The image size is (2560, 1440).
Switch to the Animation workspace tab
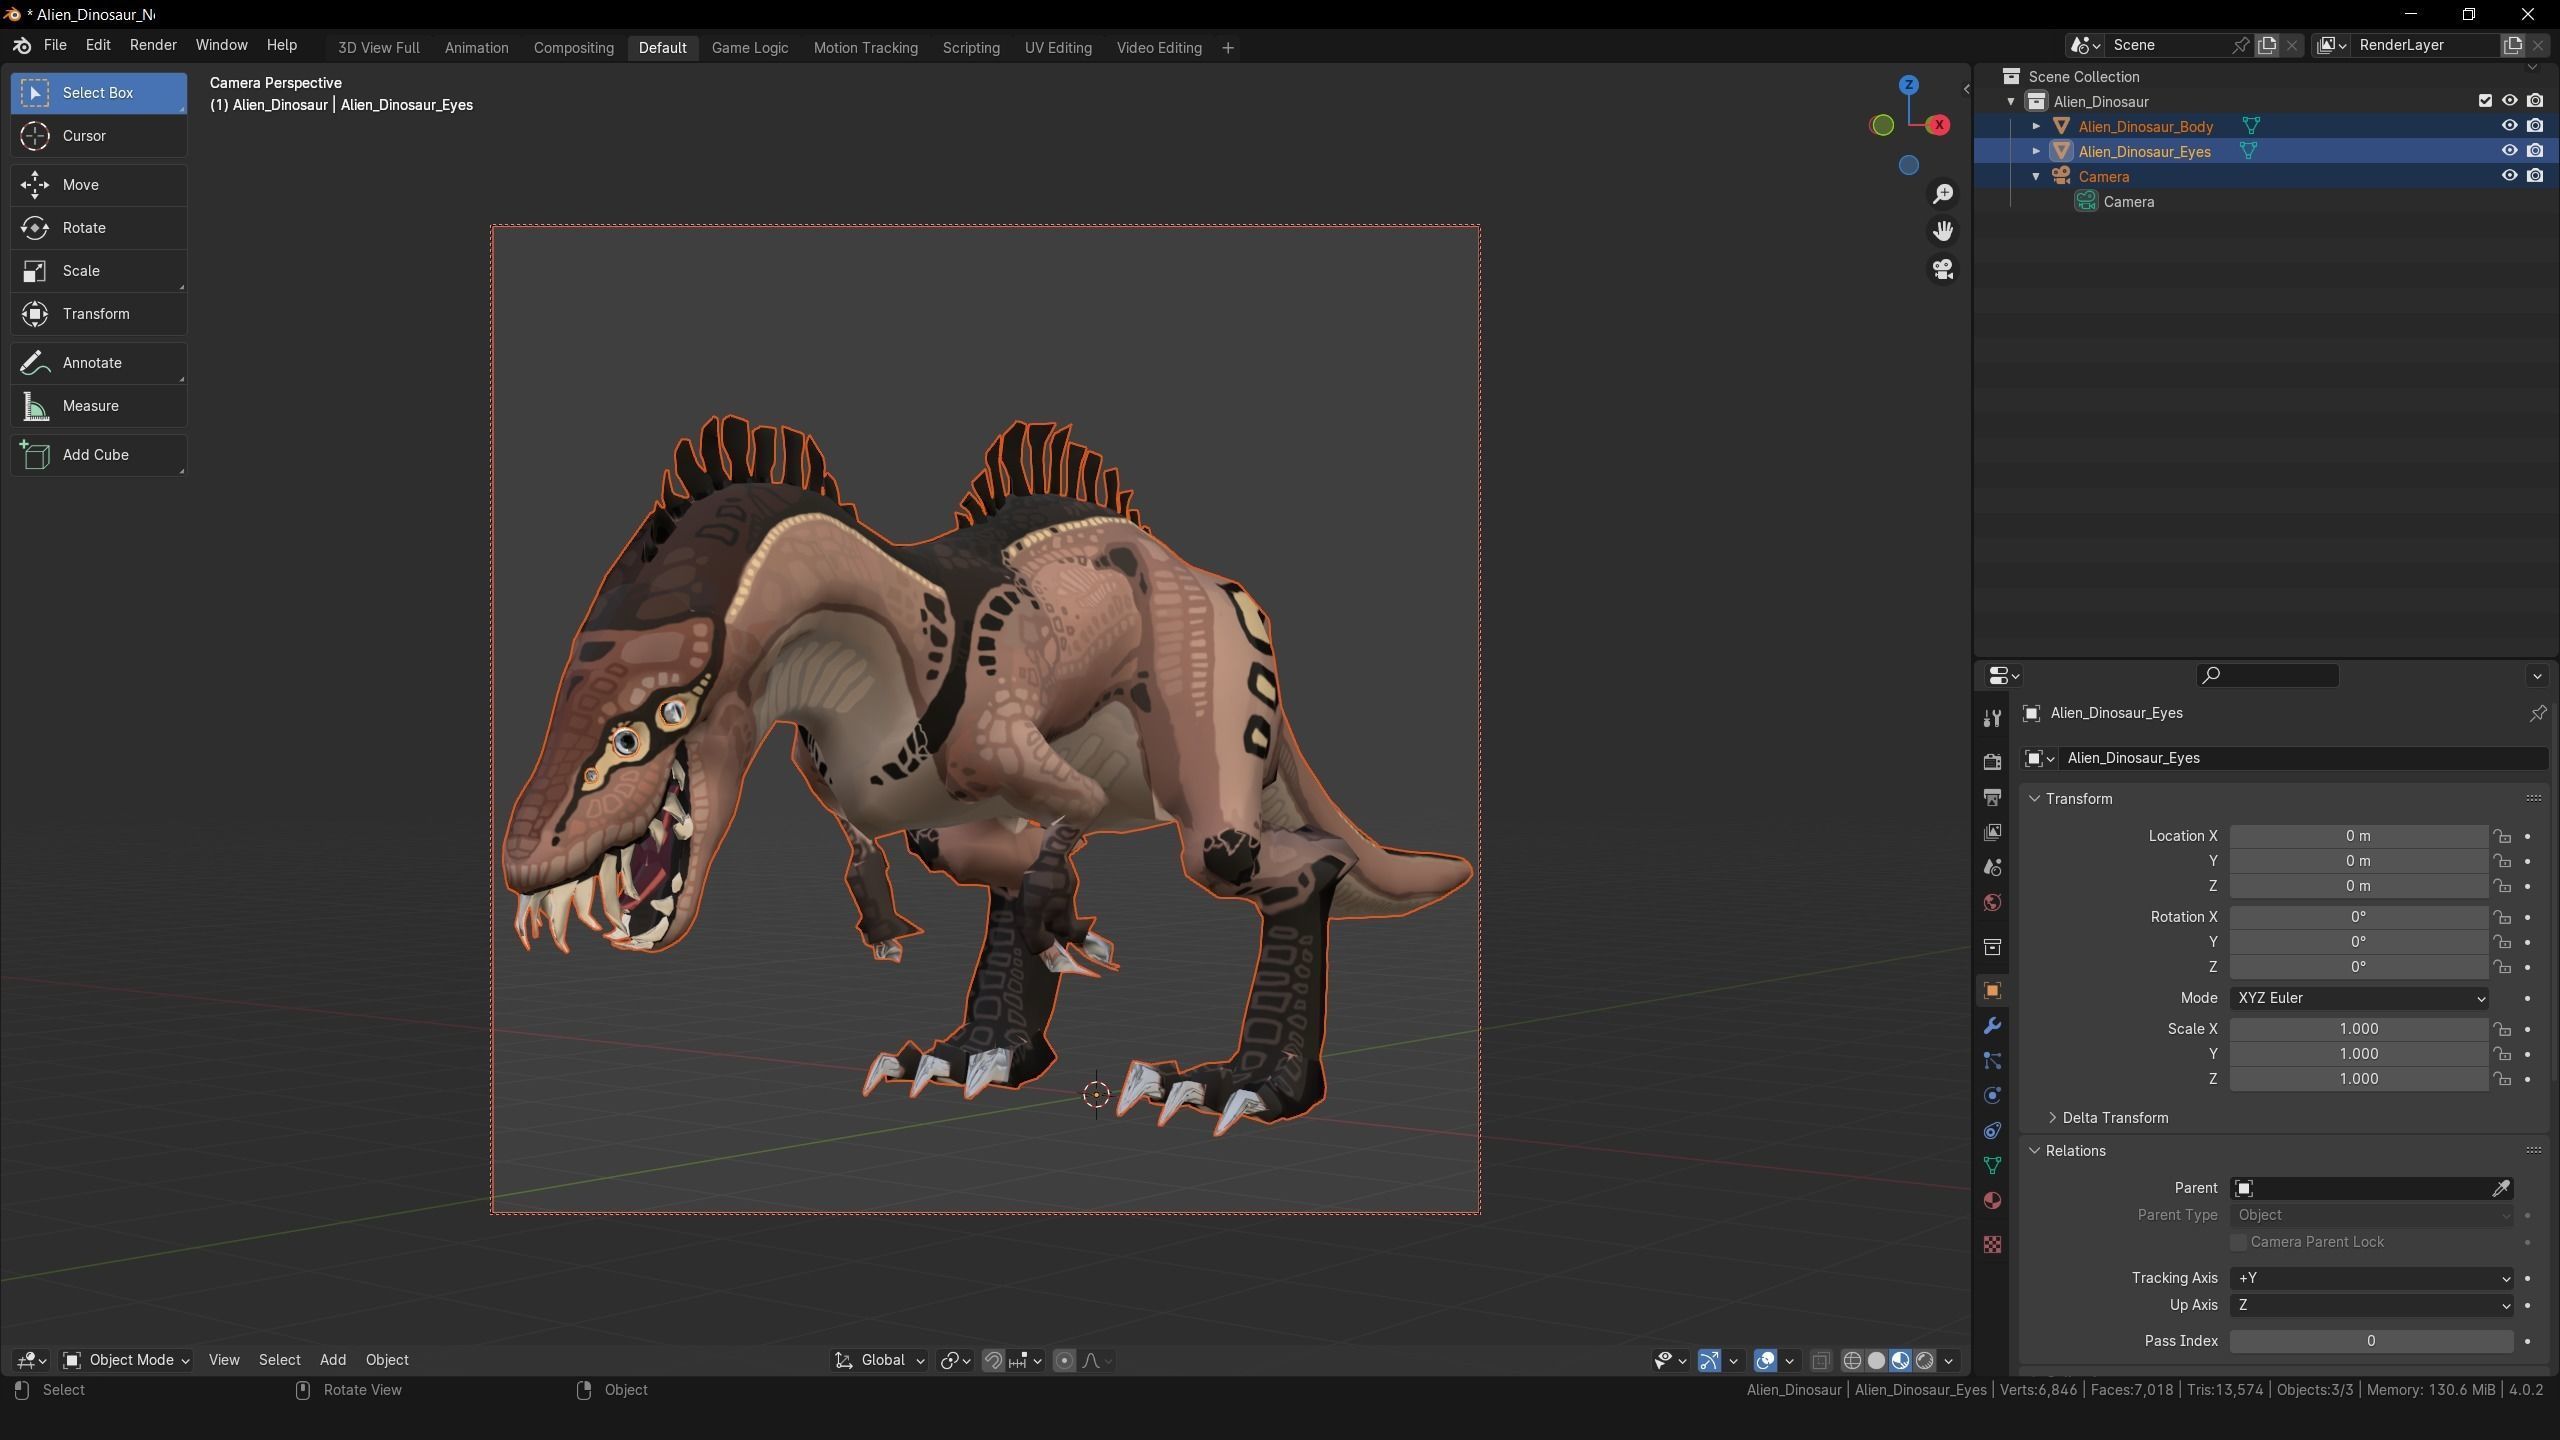click(x=476, y=48)
